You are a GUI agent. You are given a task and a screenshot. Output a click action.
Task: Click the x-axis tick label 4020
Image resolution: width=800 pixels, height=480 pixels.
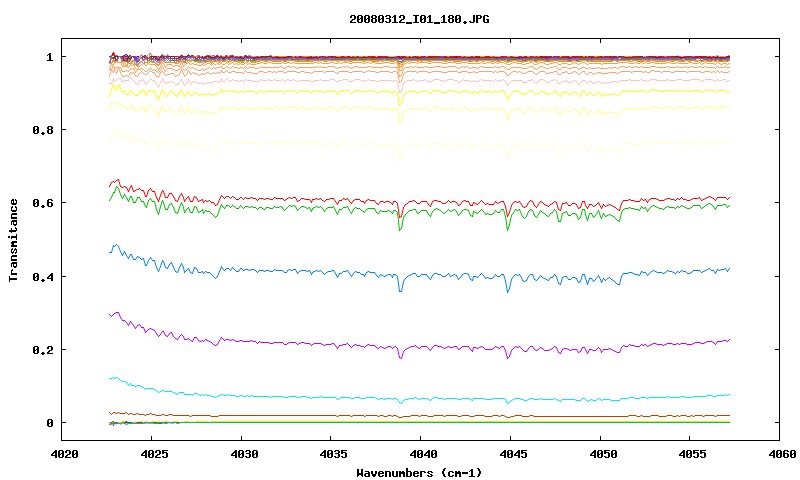click(x=64, y=454)
